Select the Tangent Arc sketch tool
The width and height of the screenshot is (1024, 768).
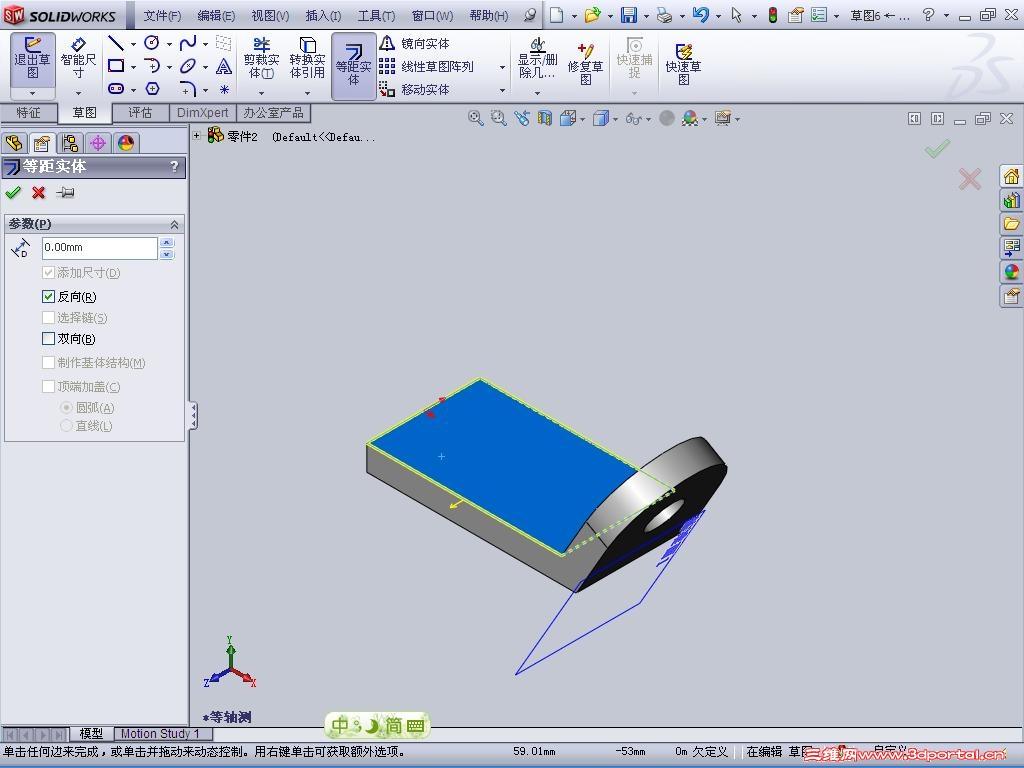point(152,66)
